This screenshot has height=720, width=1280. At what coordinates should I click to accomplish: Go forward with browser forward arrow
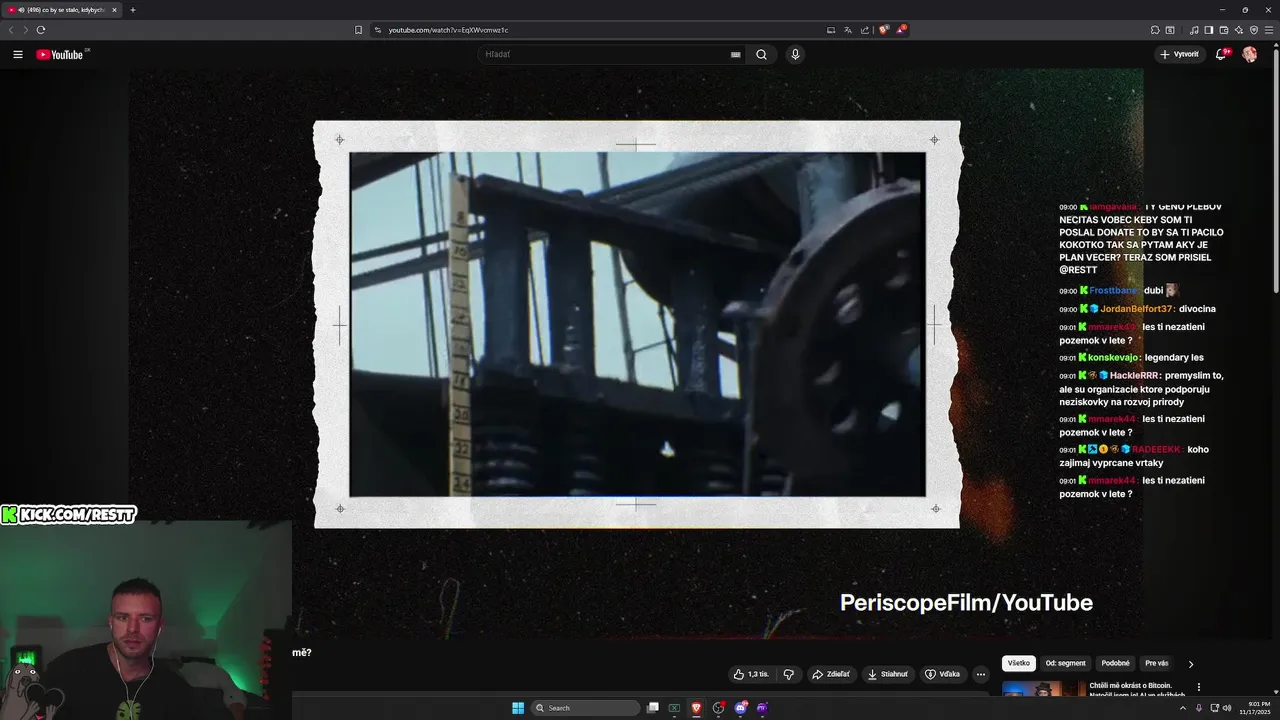point(25,30)
